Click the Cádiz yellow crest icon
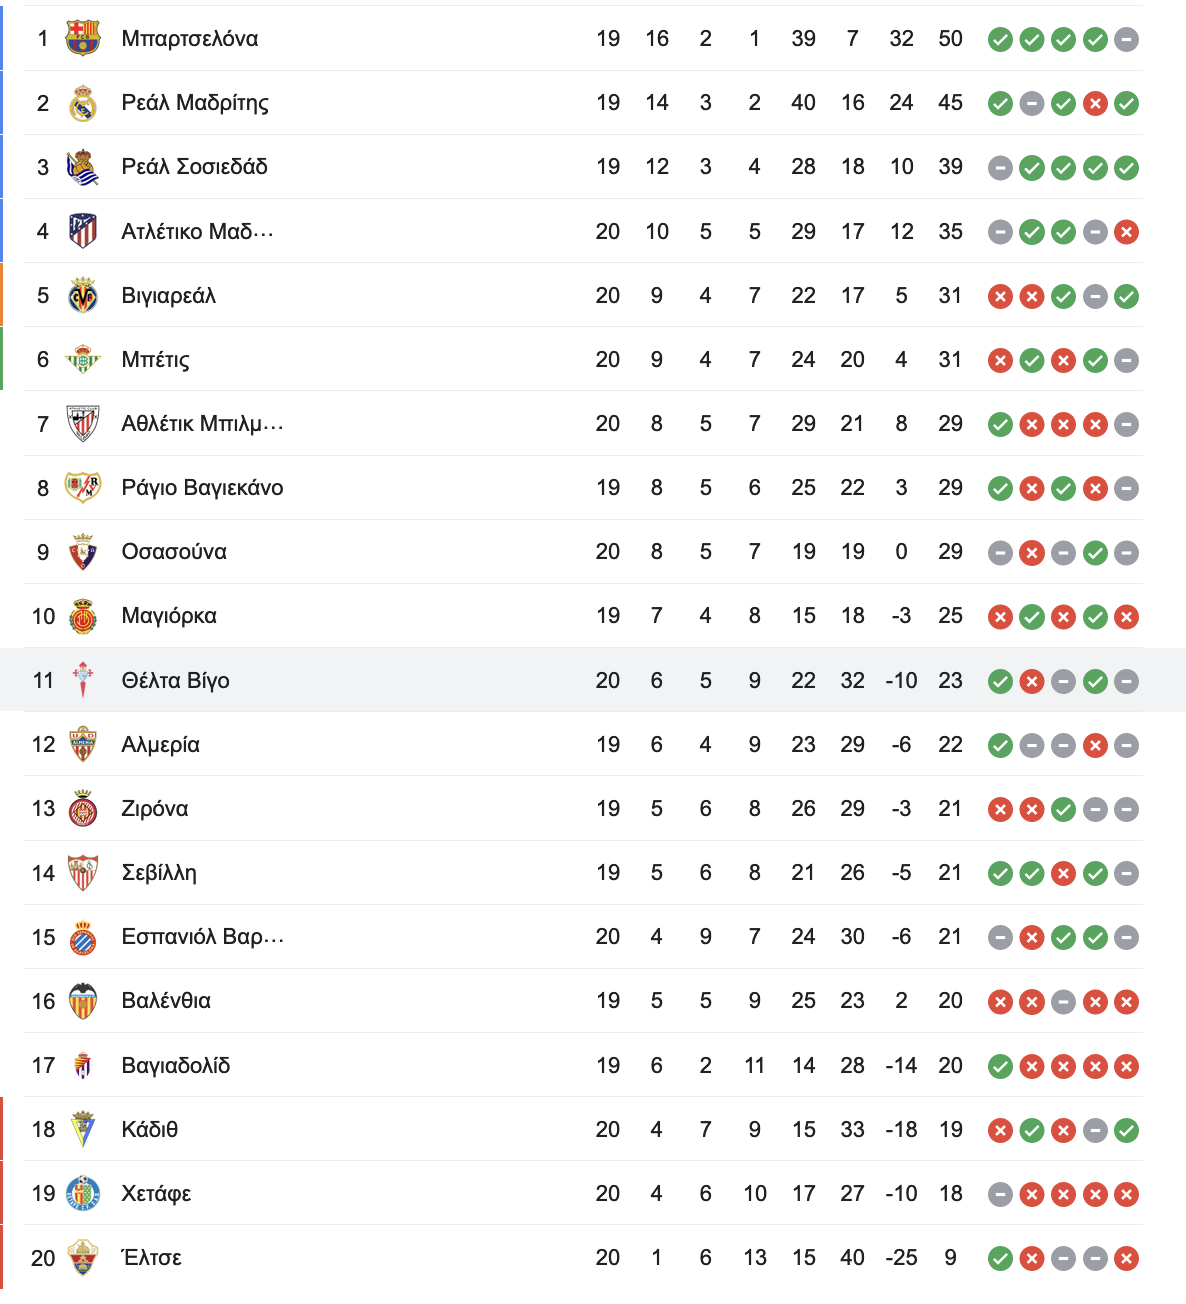The height and width of the screenshot is (1304, 1186). [83, 1129]
